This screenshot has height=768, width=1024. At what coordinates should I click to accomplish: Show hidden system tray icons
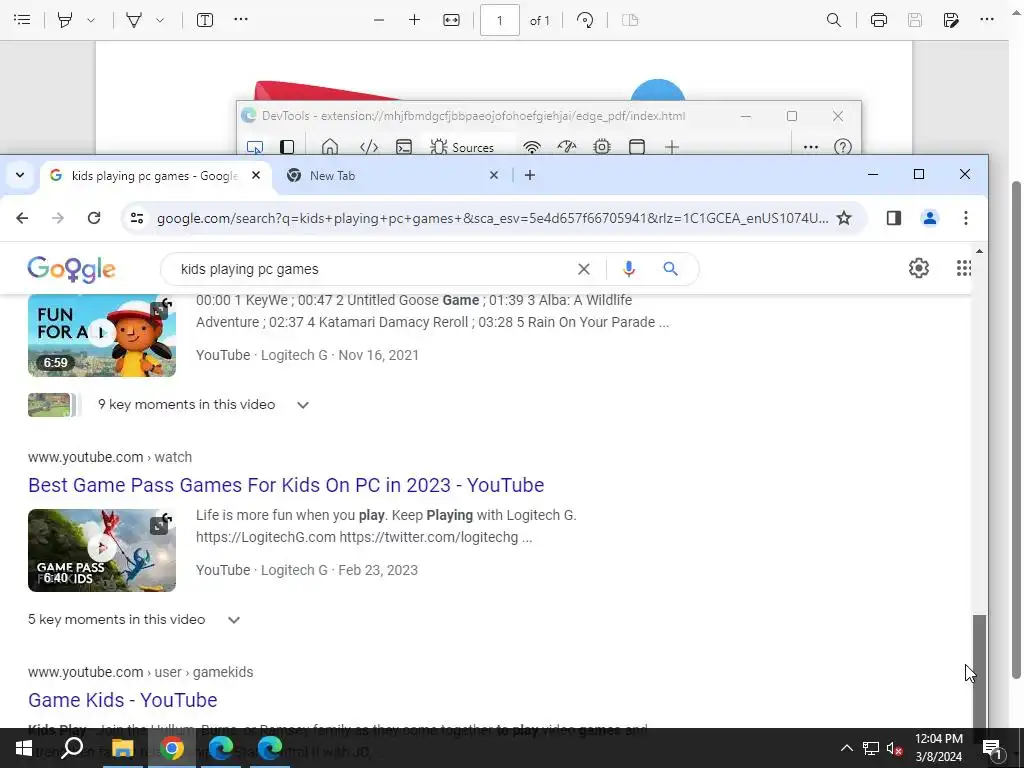click(846, 748)
